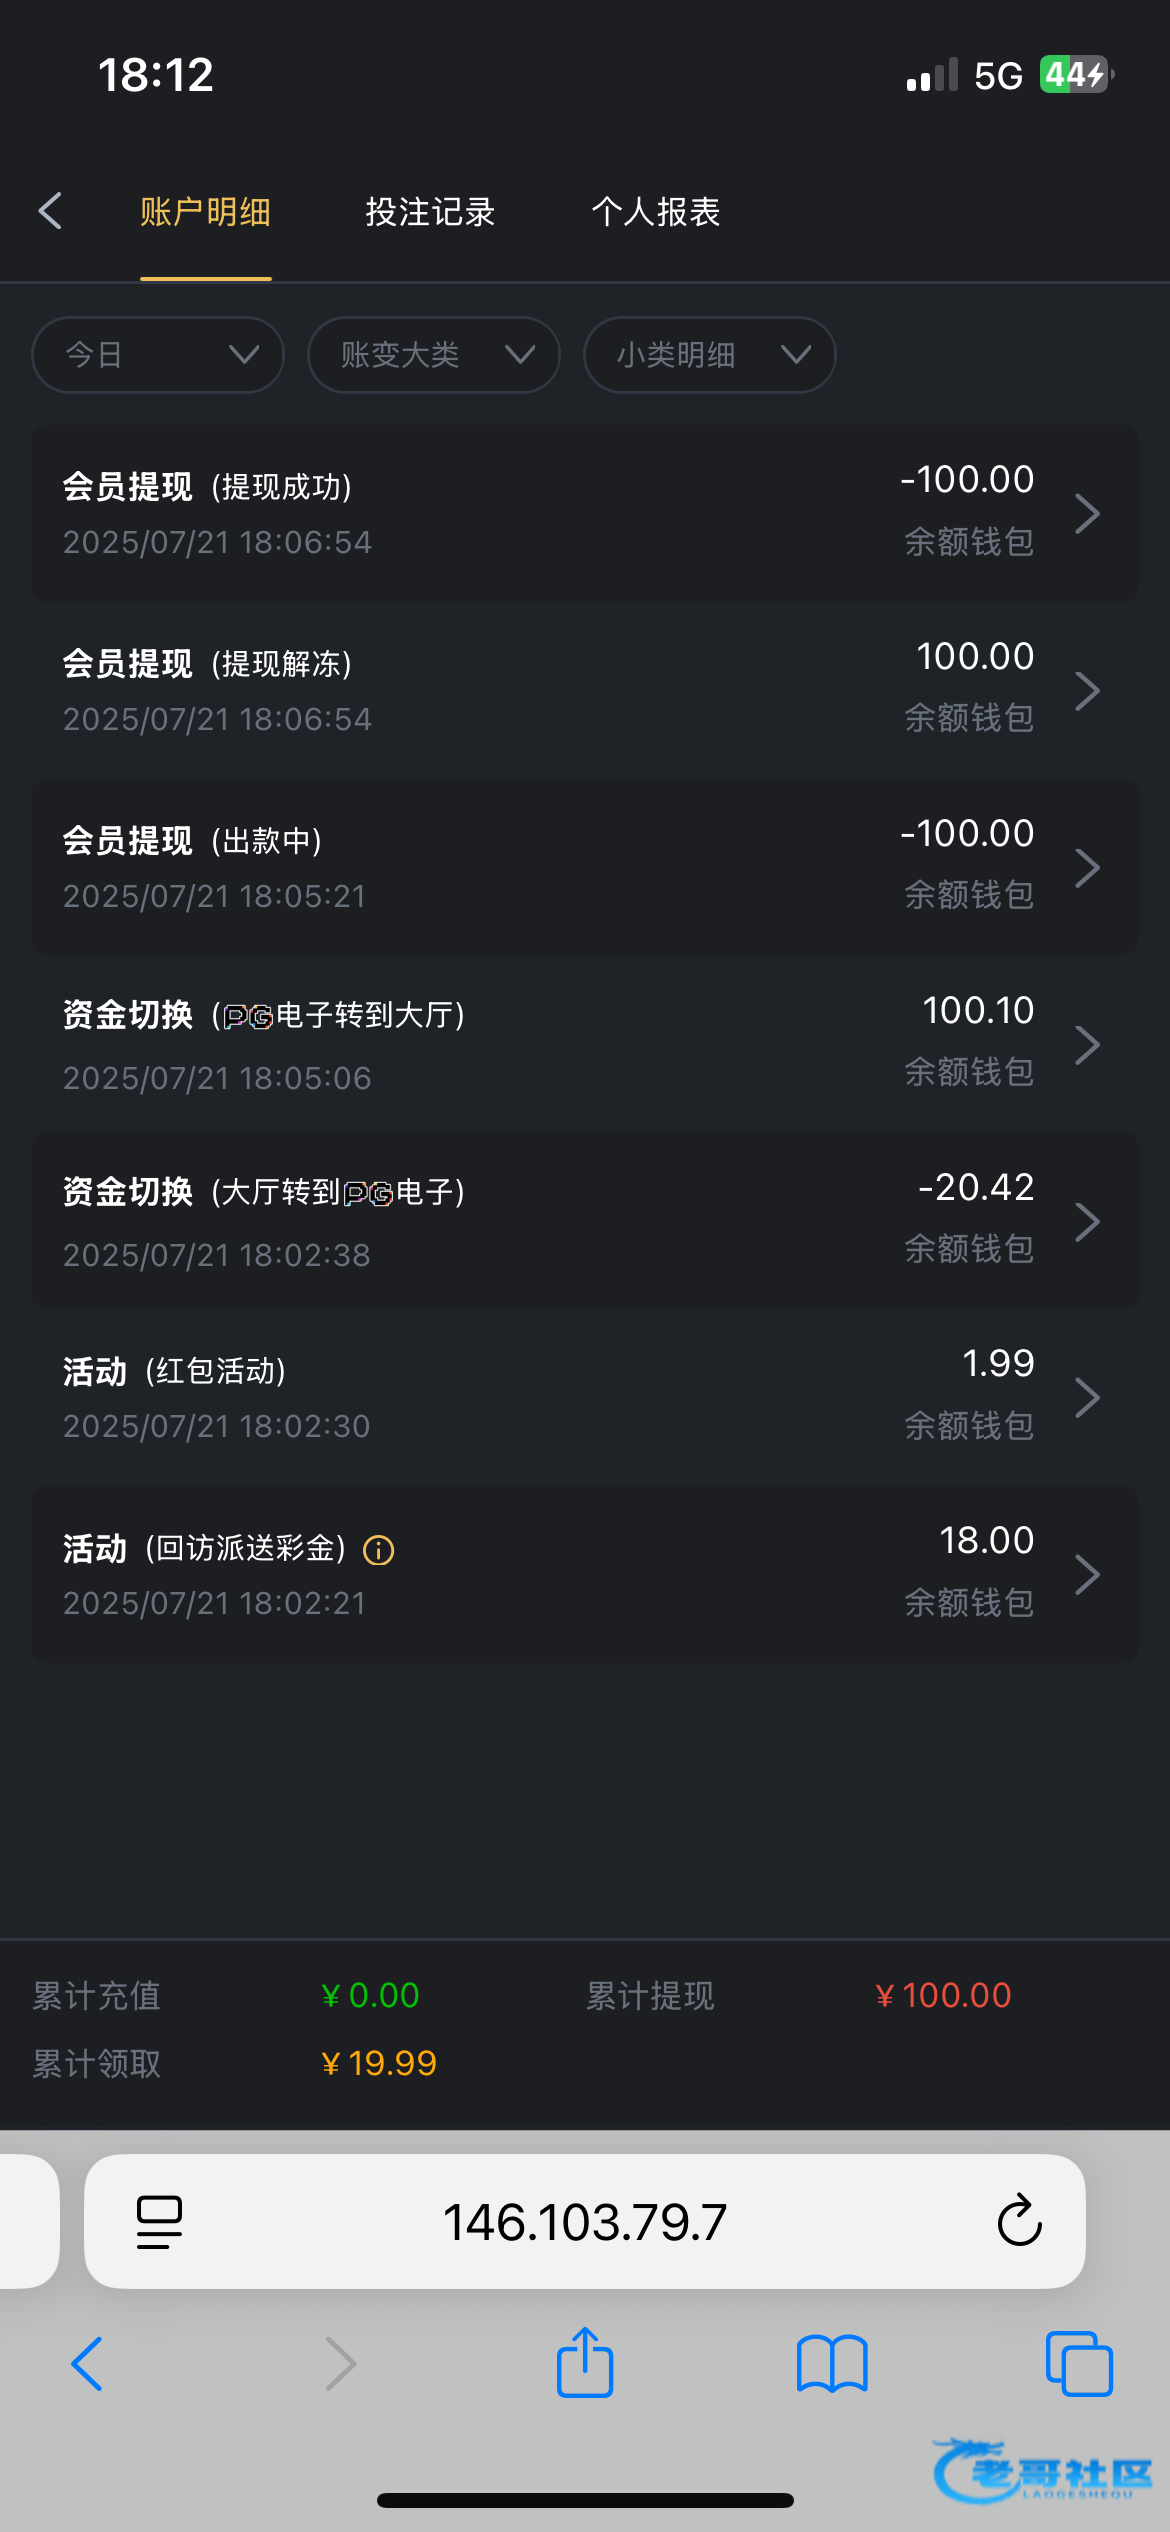Expand the 账变大类 category dropdown
The height and width of the screenshot is (2532, 1170).
434,355
